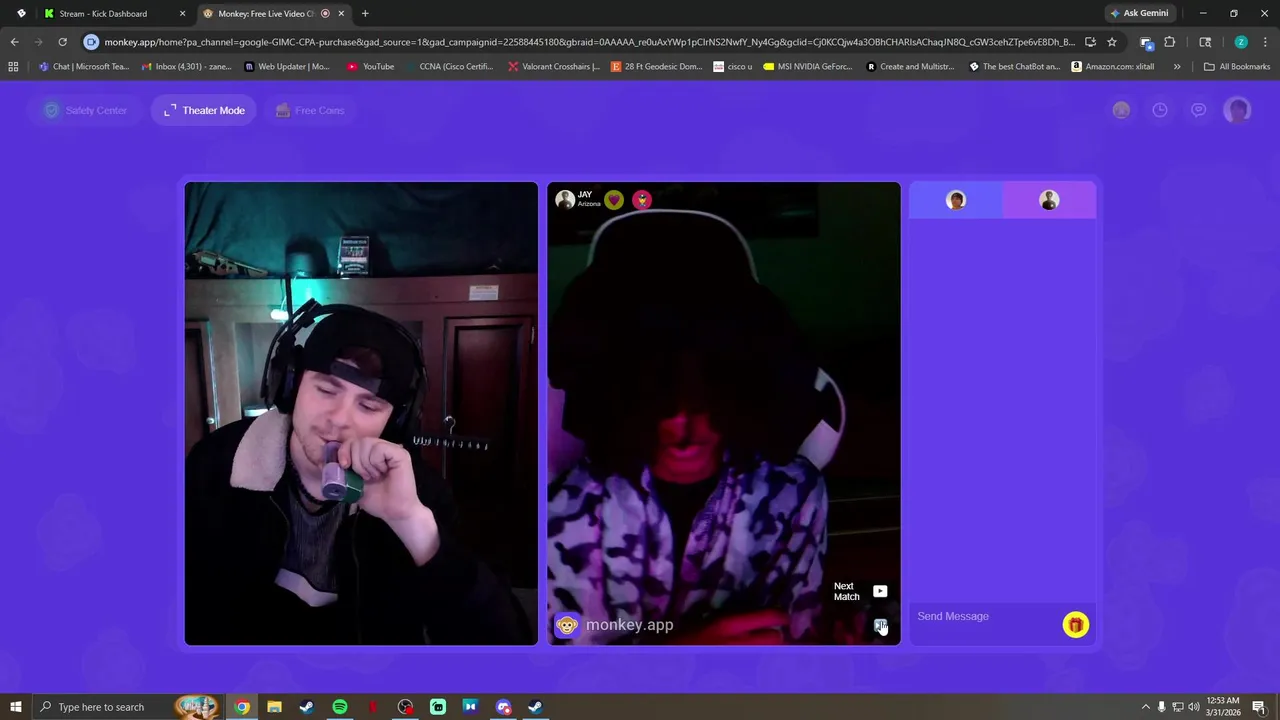Send a gift with the yellow gift icon
The image size is (1280, 720).
pyautogui.click(x=1075, y=625)
